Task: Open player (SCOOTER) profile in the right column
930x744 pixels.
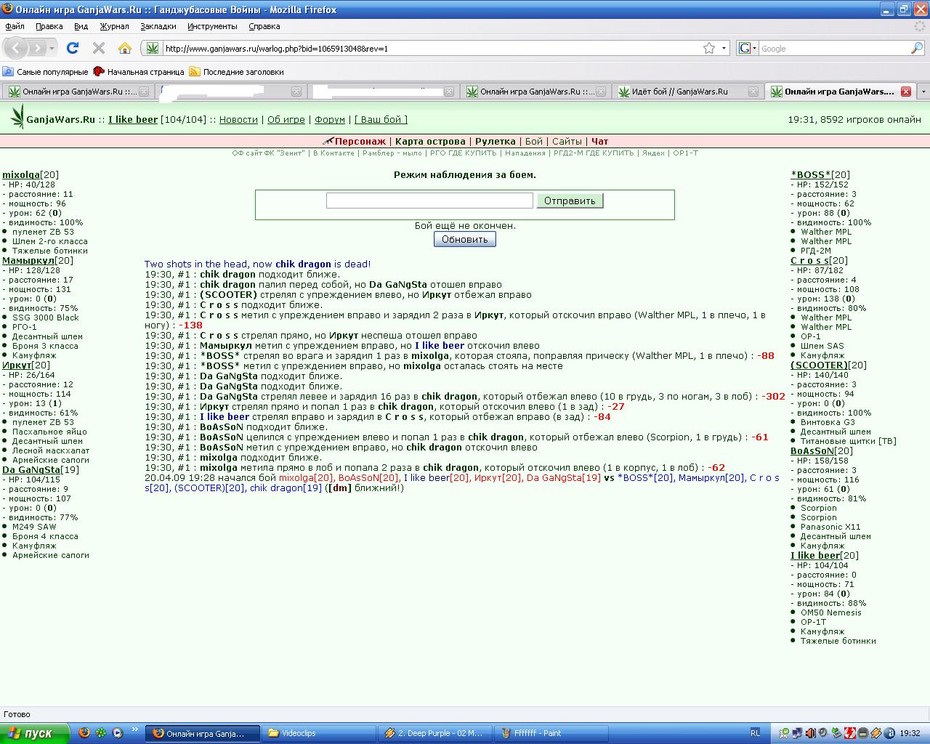Action: [x=818, y=365]
